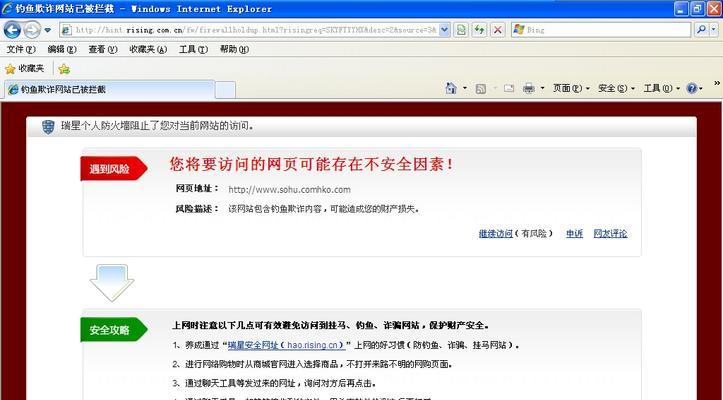The height and width of the screenshot is (400, 723).
Task: Open the 收藏夹(A) menu
Action: [x=148, y=49]
